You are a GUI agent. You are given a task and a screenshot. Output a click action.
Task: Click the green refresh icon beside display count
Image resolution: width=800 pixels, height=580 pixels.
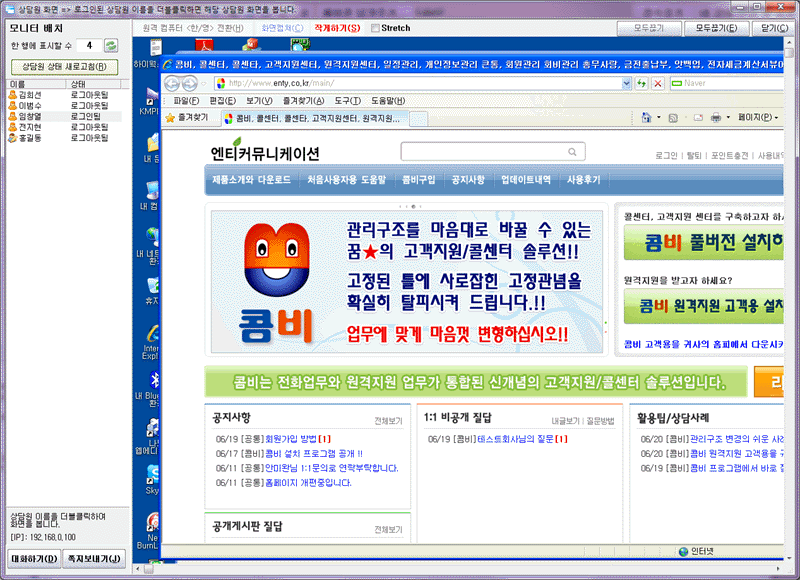coord(111,46)
